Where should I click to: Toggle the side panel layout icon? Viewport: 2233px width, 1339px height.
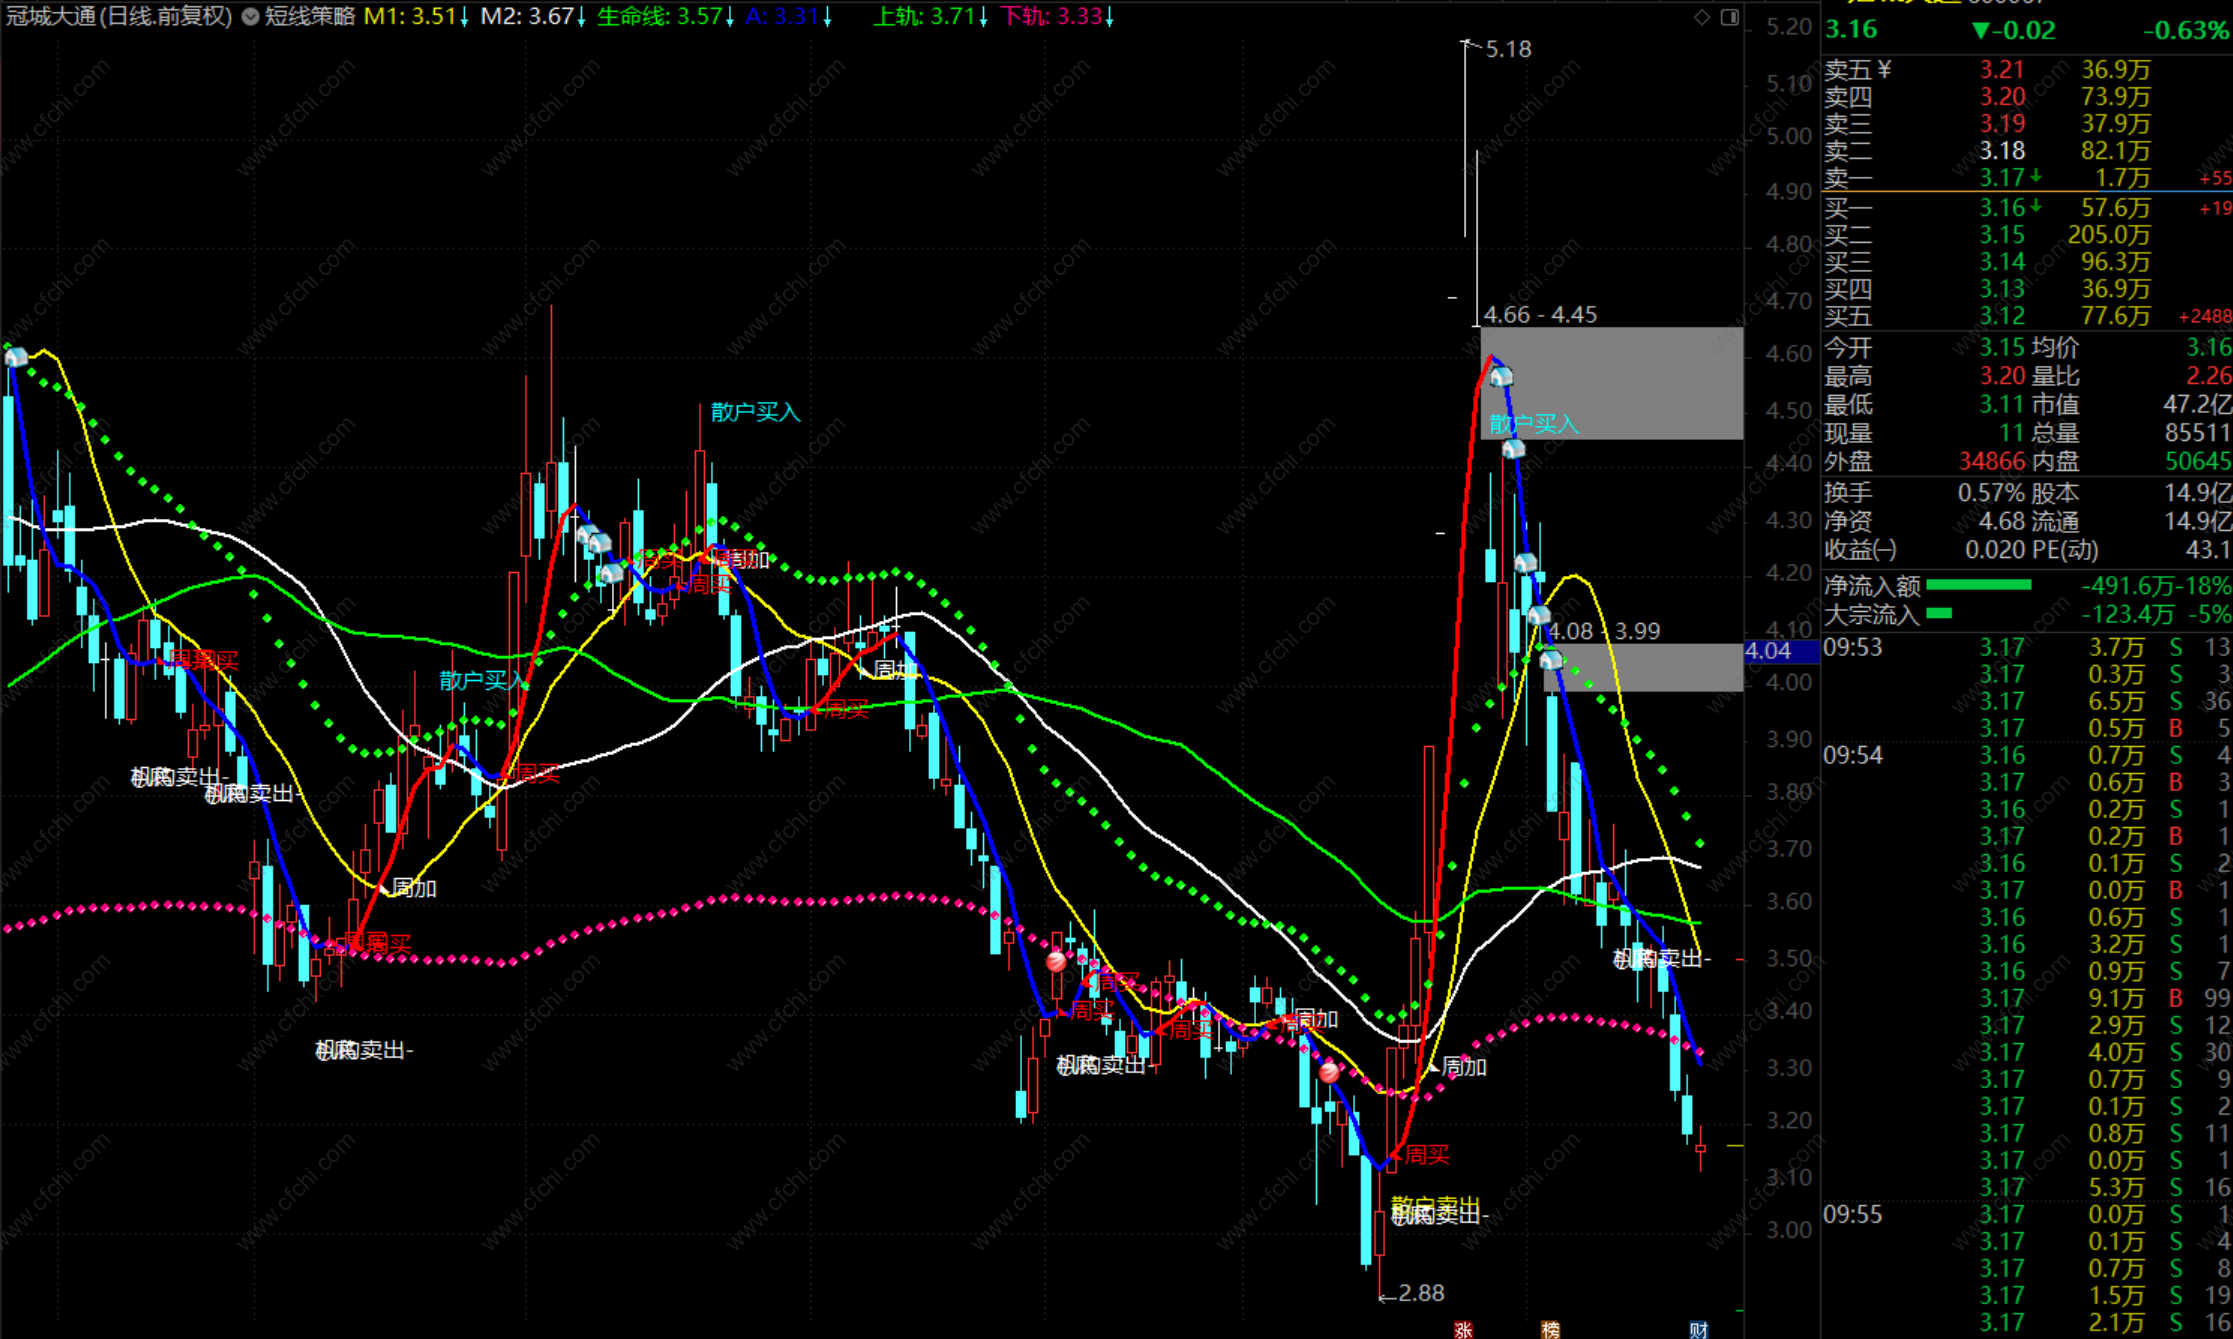1729,17
